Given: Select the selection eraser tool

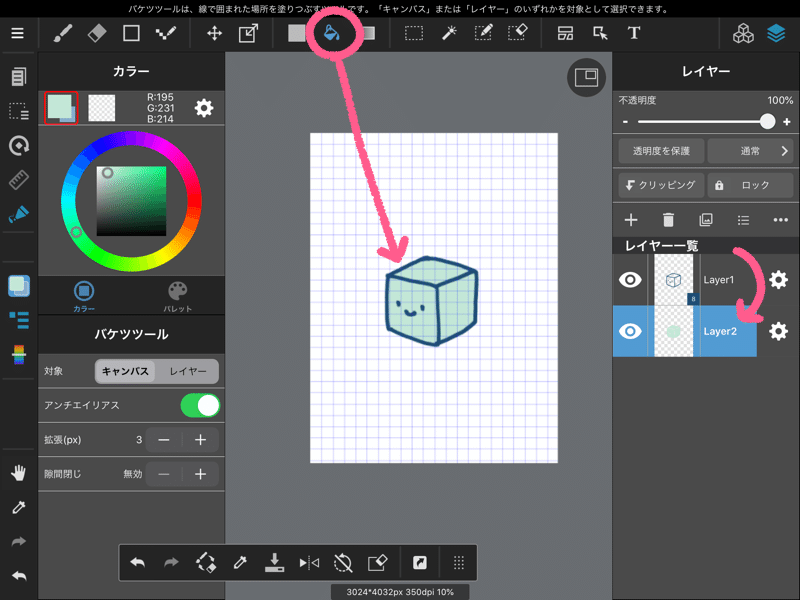Looking at the screenshot, I should pyautogui.click(x=517, y=34).
